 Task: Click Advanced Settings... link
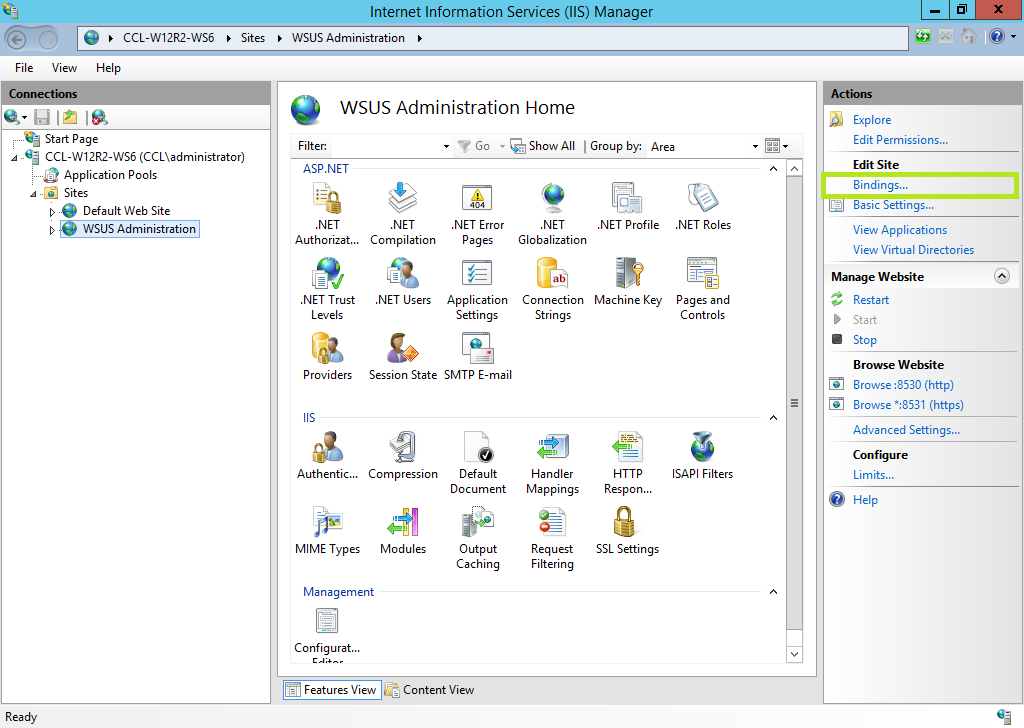[x=906, y=430]
